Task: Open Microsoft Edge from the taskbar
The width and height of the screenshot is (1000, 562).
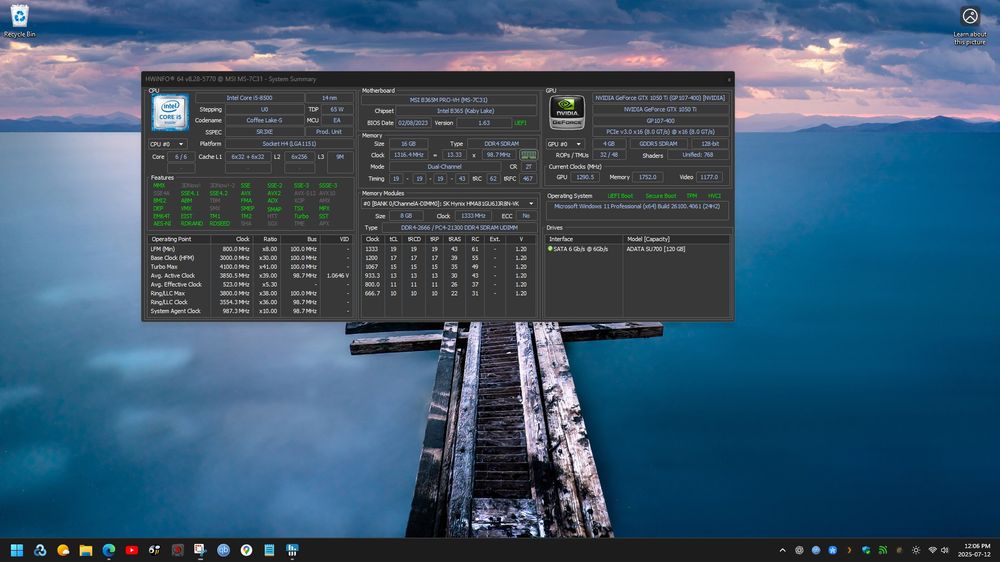Action: click(108, 550)
